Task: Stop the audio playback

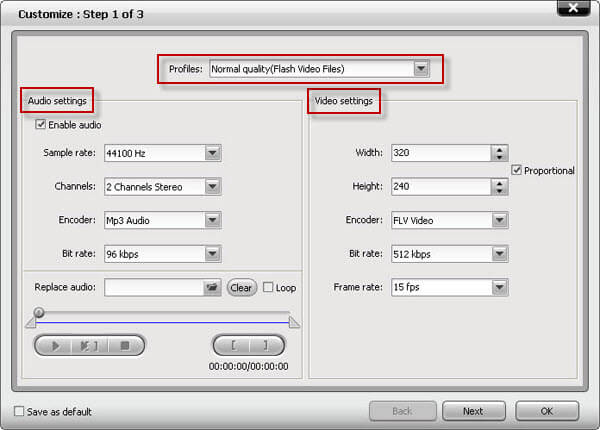Action: (x=125, y=346)
